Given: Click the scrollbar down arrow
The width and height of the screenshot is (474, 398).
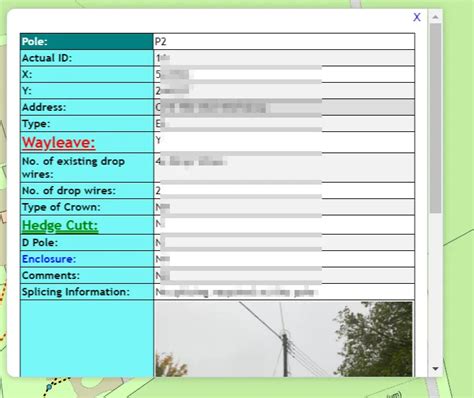Looking at the screenshot, I should (435, 369).
